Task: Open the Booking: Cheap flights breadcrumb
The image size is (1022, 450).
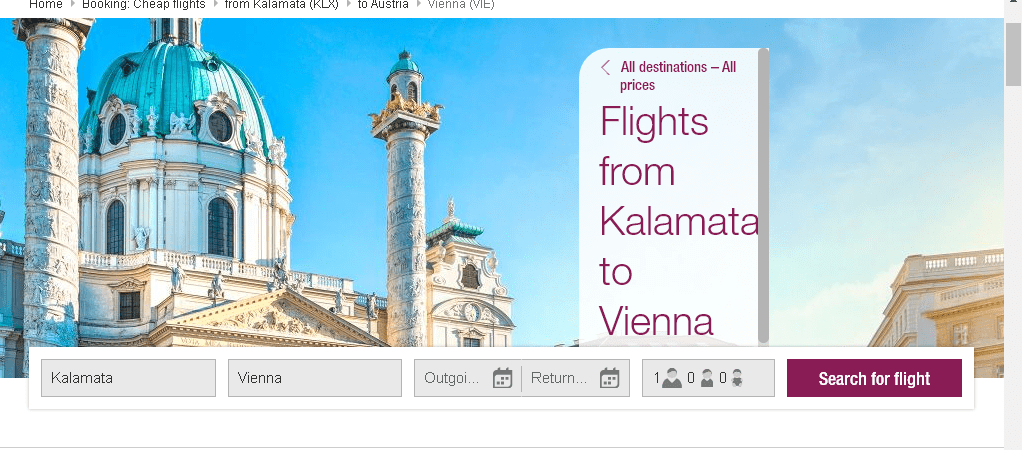Action: coord(143,5)
